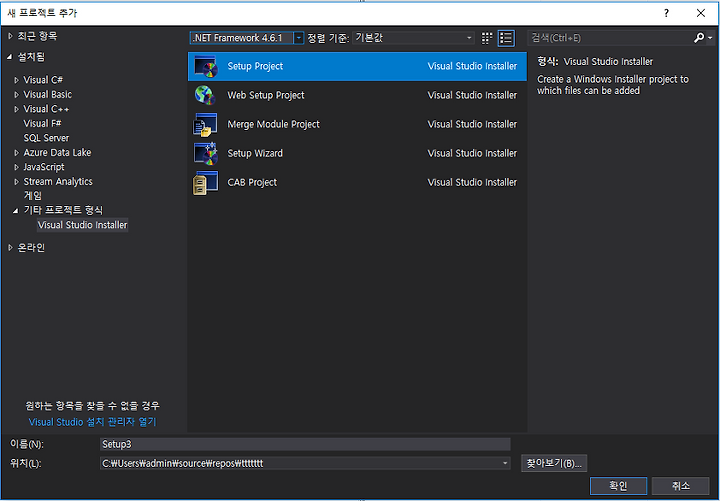Expand the Stream Analytics node
This screenshot has width=720, height=501.
coord(17,182)
